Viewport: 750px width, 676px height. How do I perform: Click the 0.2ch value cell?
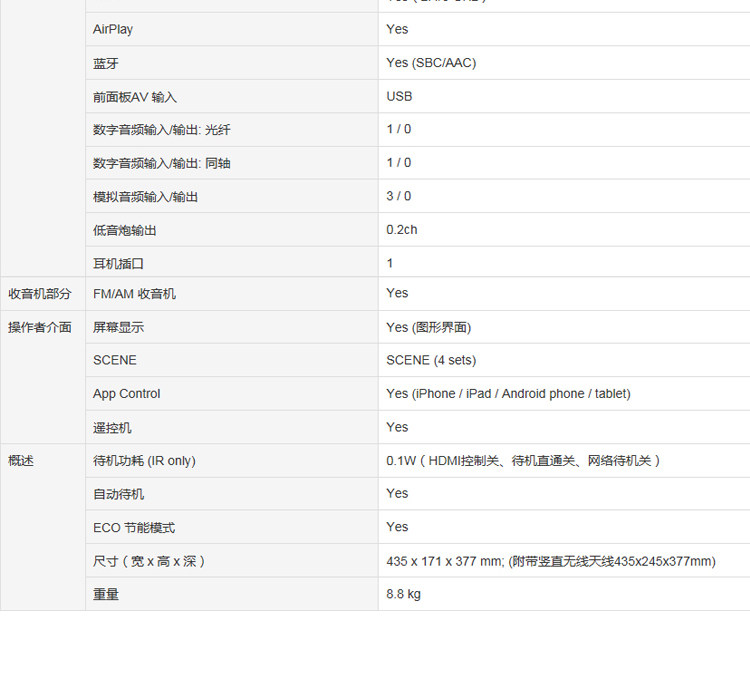tap(402, 230)
